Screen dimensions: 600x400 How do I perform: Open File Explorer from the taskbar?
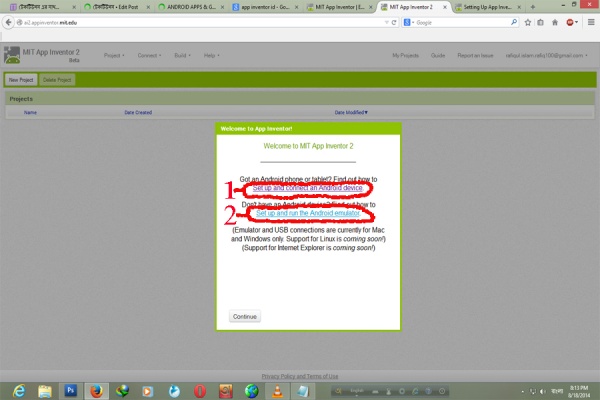pos(45,391)
